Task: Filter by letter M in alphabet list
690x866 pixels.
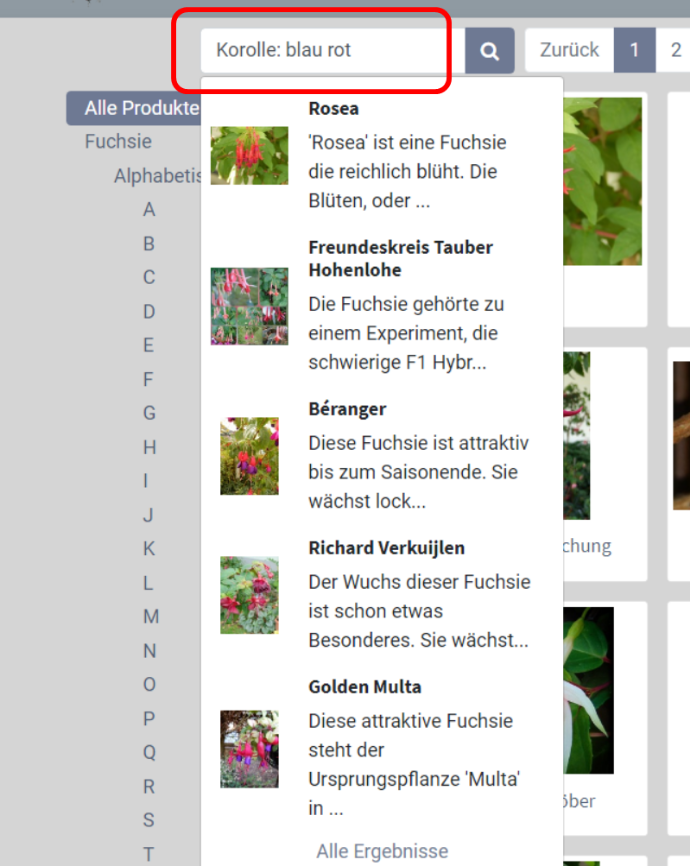Action: pyautogui.click(x=151, y=616)
